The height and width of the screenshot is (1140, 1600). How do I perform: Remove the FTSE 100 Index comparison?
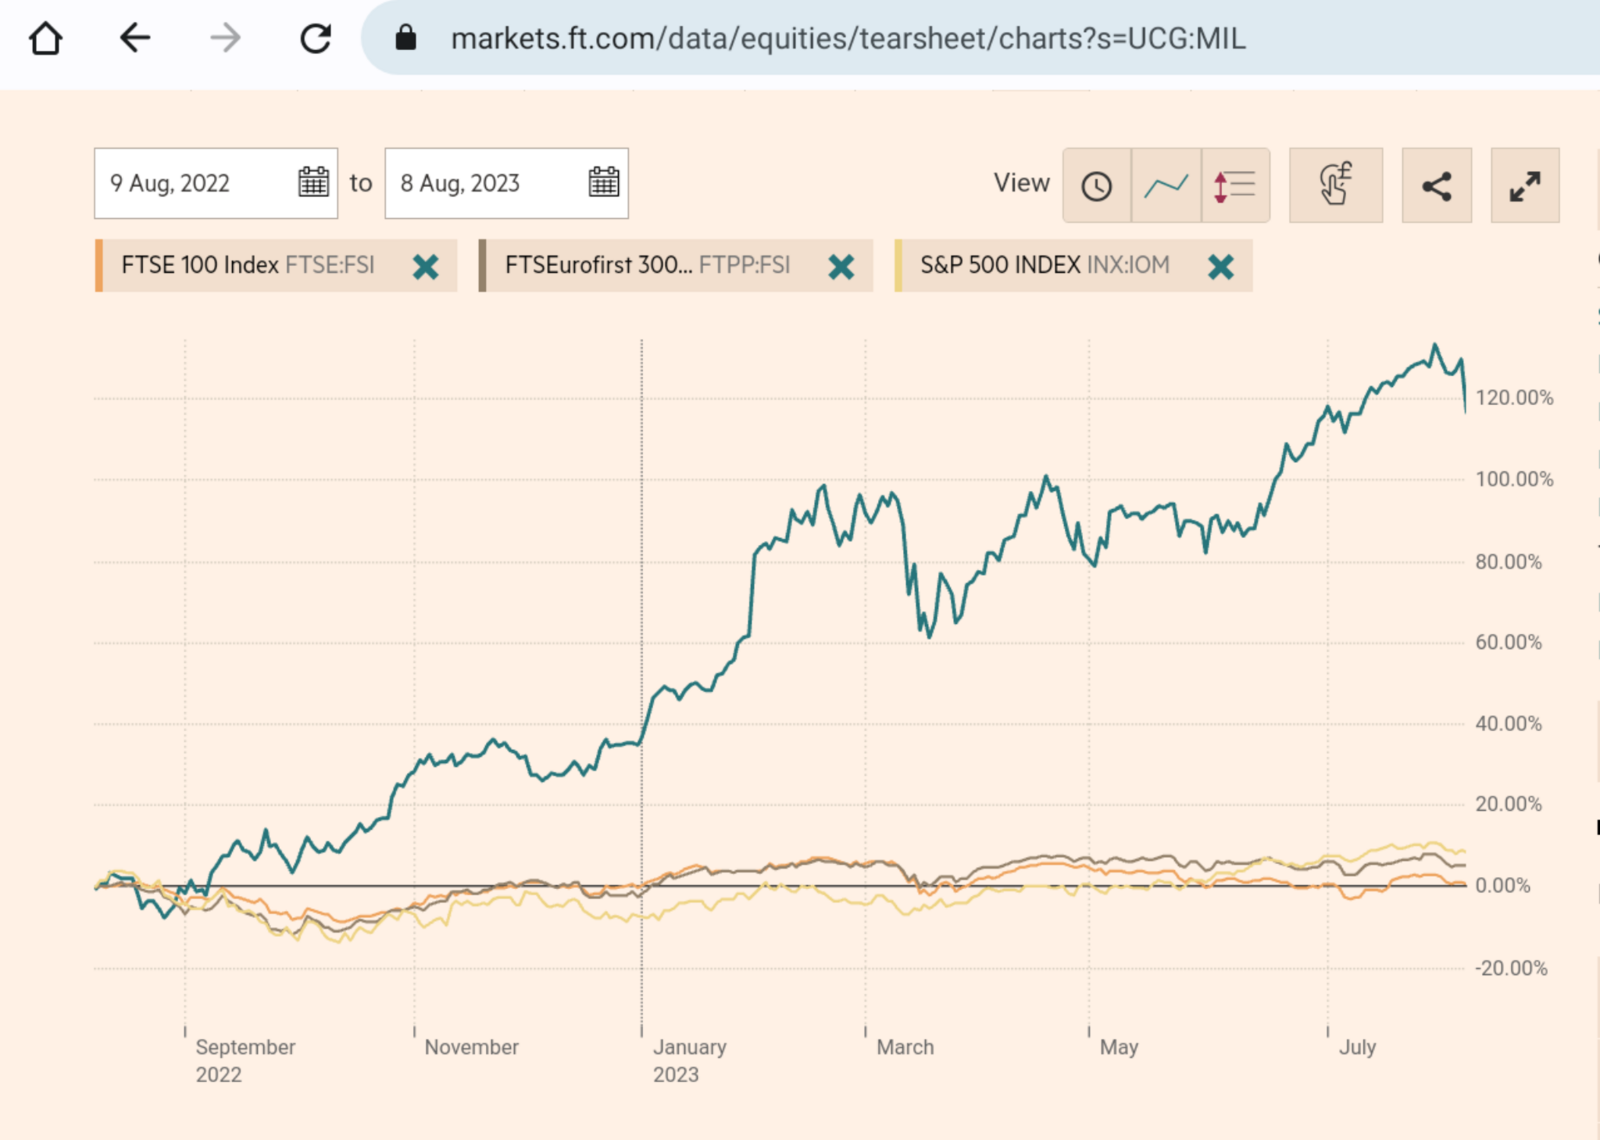pos(424,266)
